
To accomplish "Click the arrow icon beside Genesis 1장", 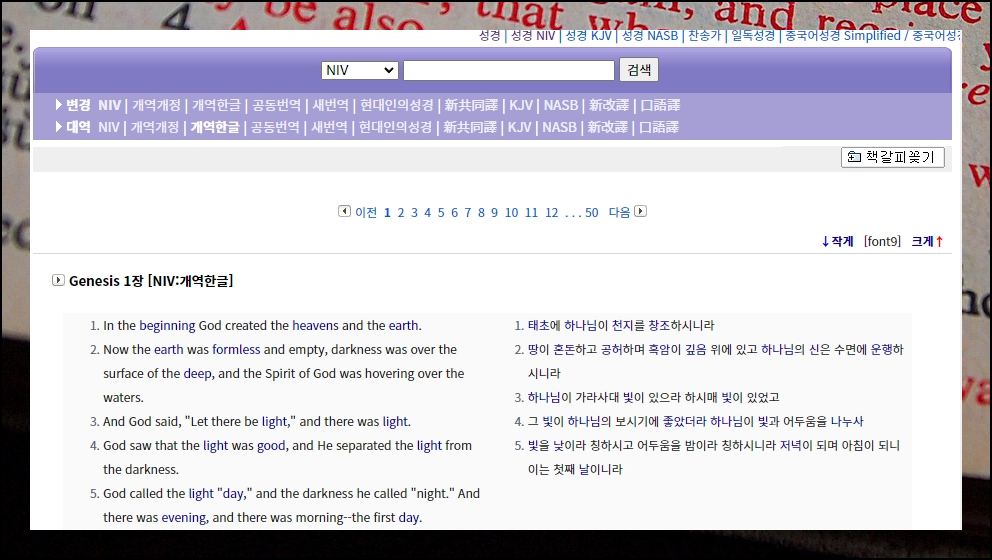I will click(x=58, y=280).
